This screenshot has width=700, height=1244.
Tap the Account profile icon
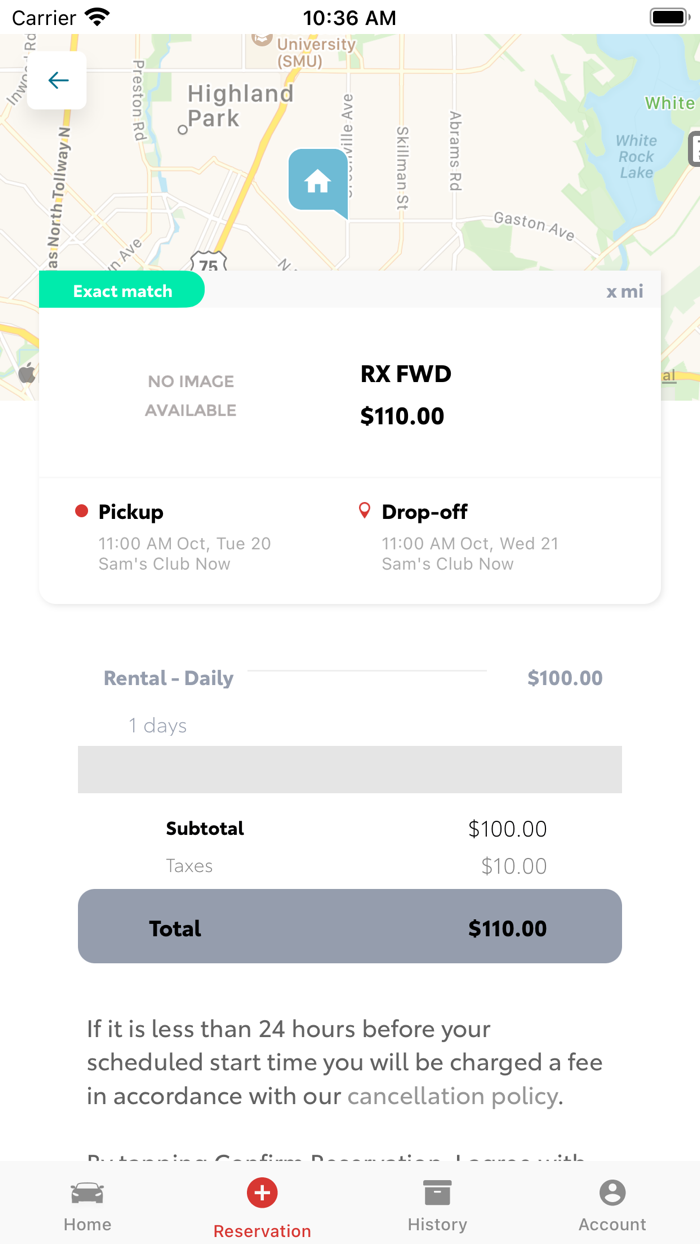click(x=612, y=1192)
